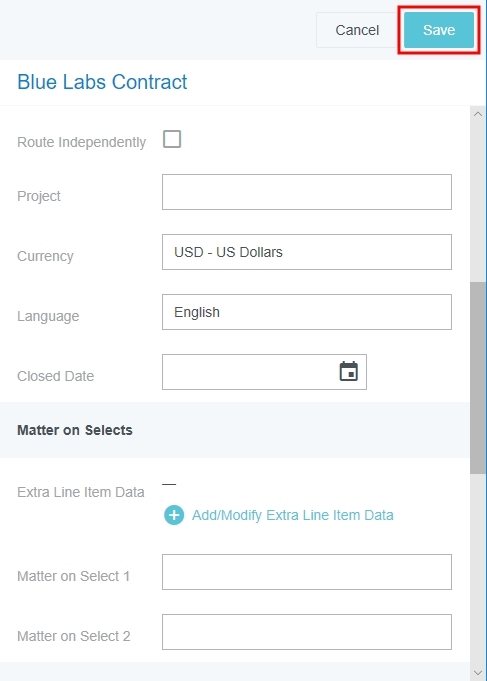Click the scrollbar track above the thumb
The height and width of the screenshot is (681, 487).
click(x=478, y=202)
